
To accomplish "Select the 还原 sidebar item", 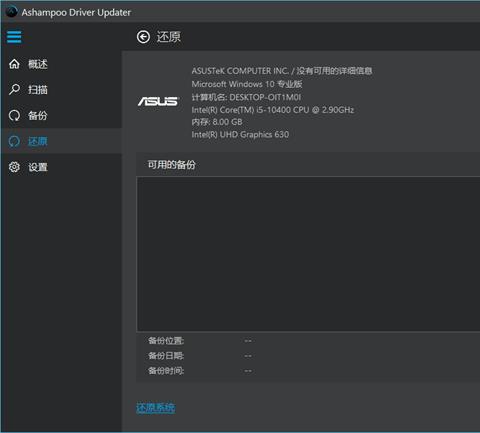I will click(61, 141).
